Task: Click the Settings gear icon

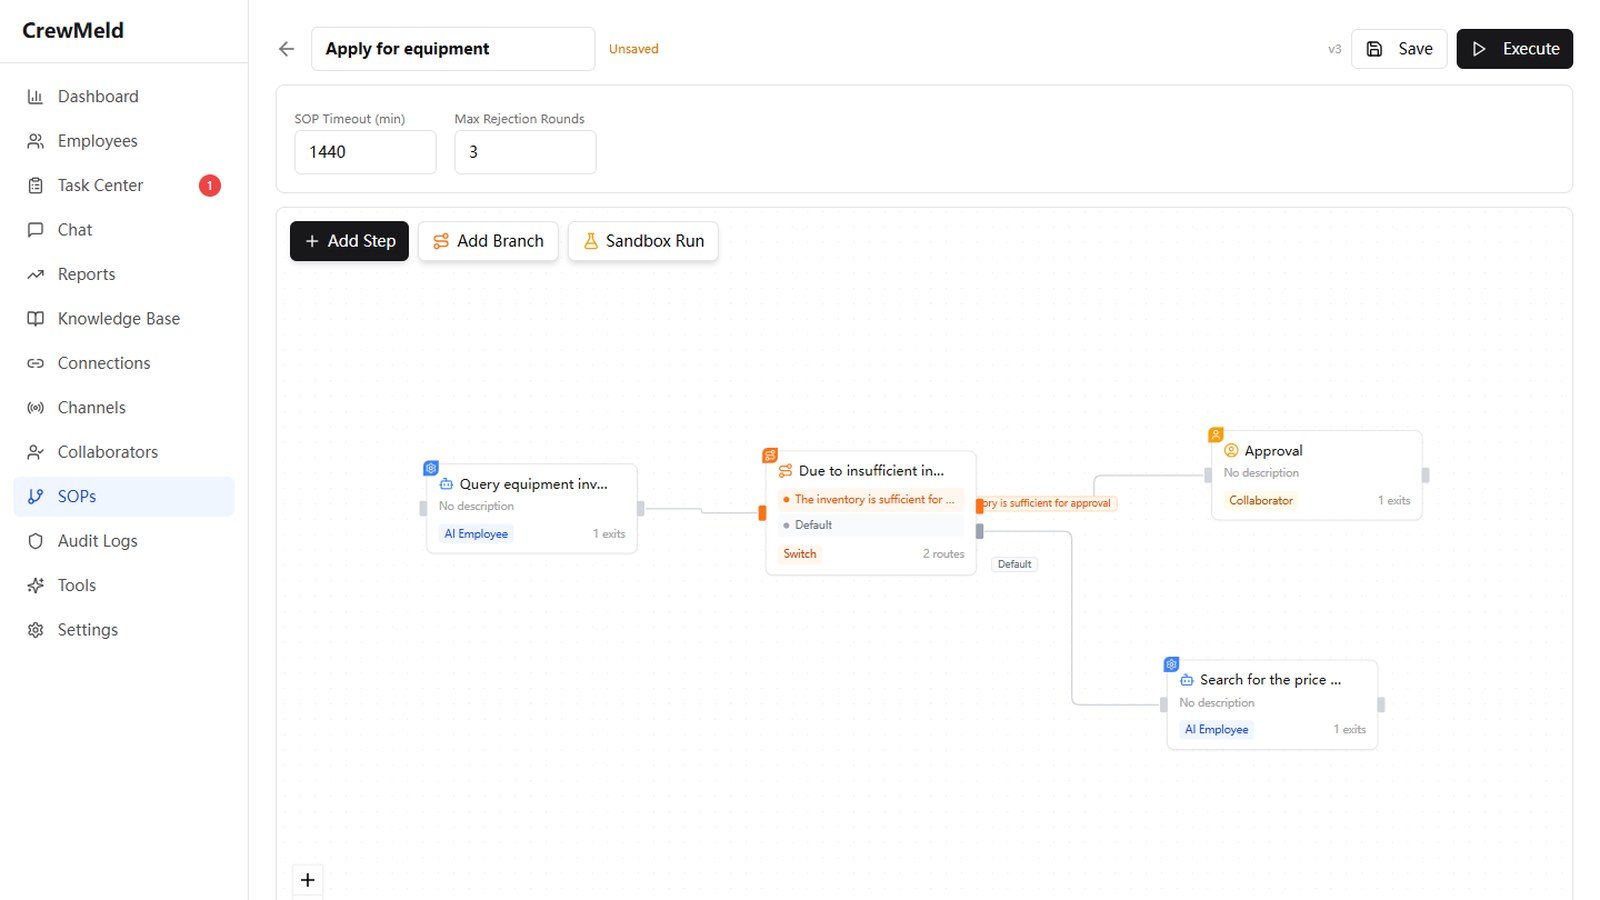Action: click(x=35, y=630)
